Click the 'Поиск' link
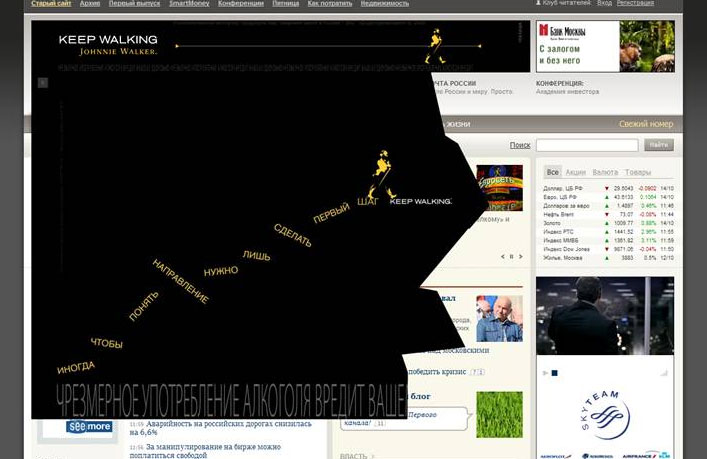Viewport: 707px width, 459px height. tap(520, 145)
